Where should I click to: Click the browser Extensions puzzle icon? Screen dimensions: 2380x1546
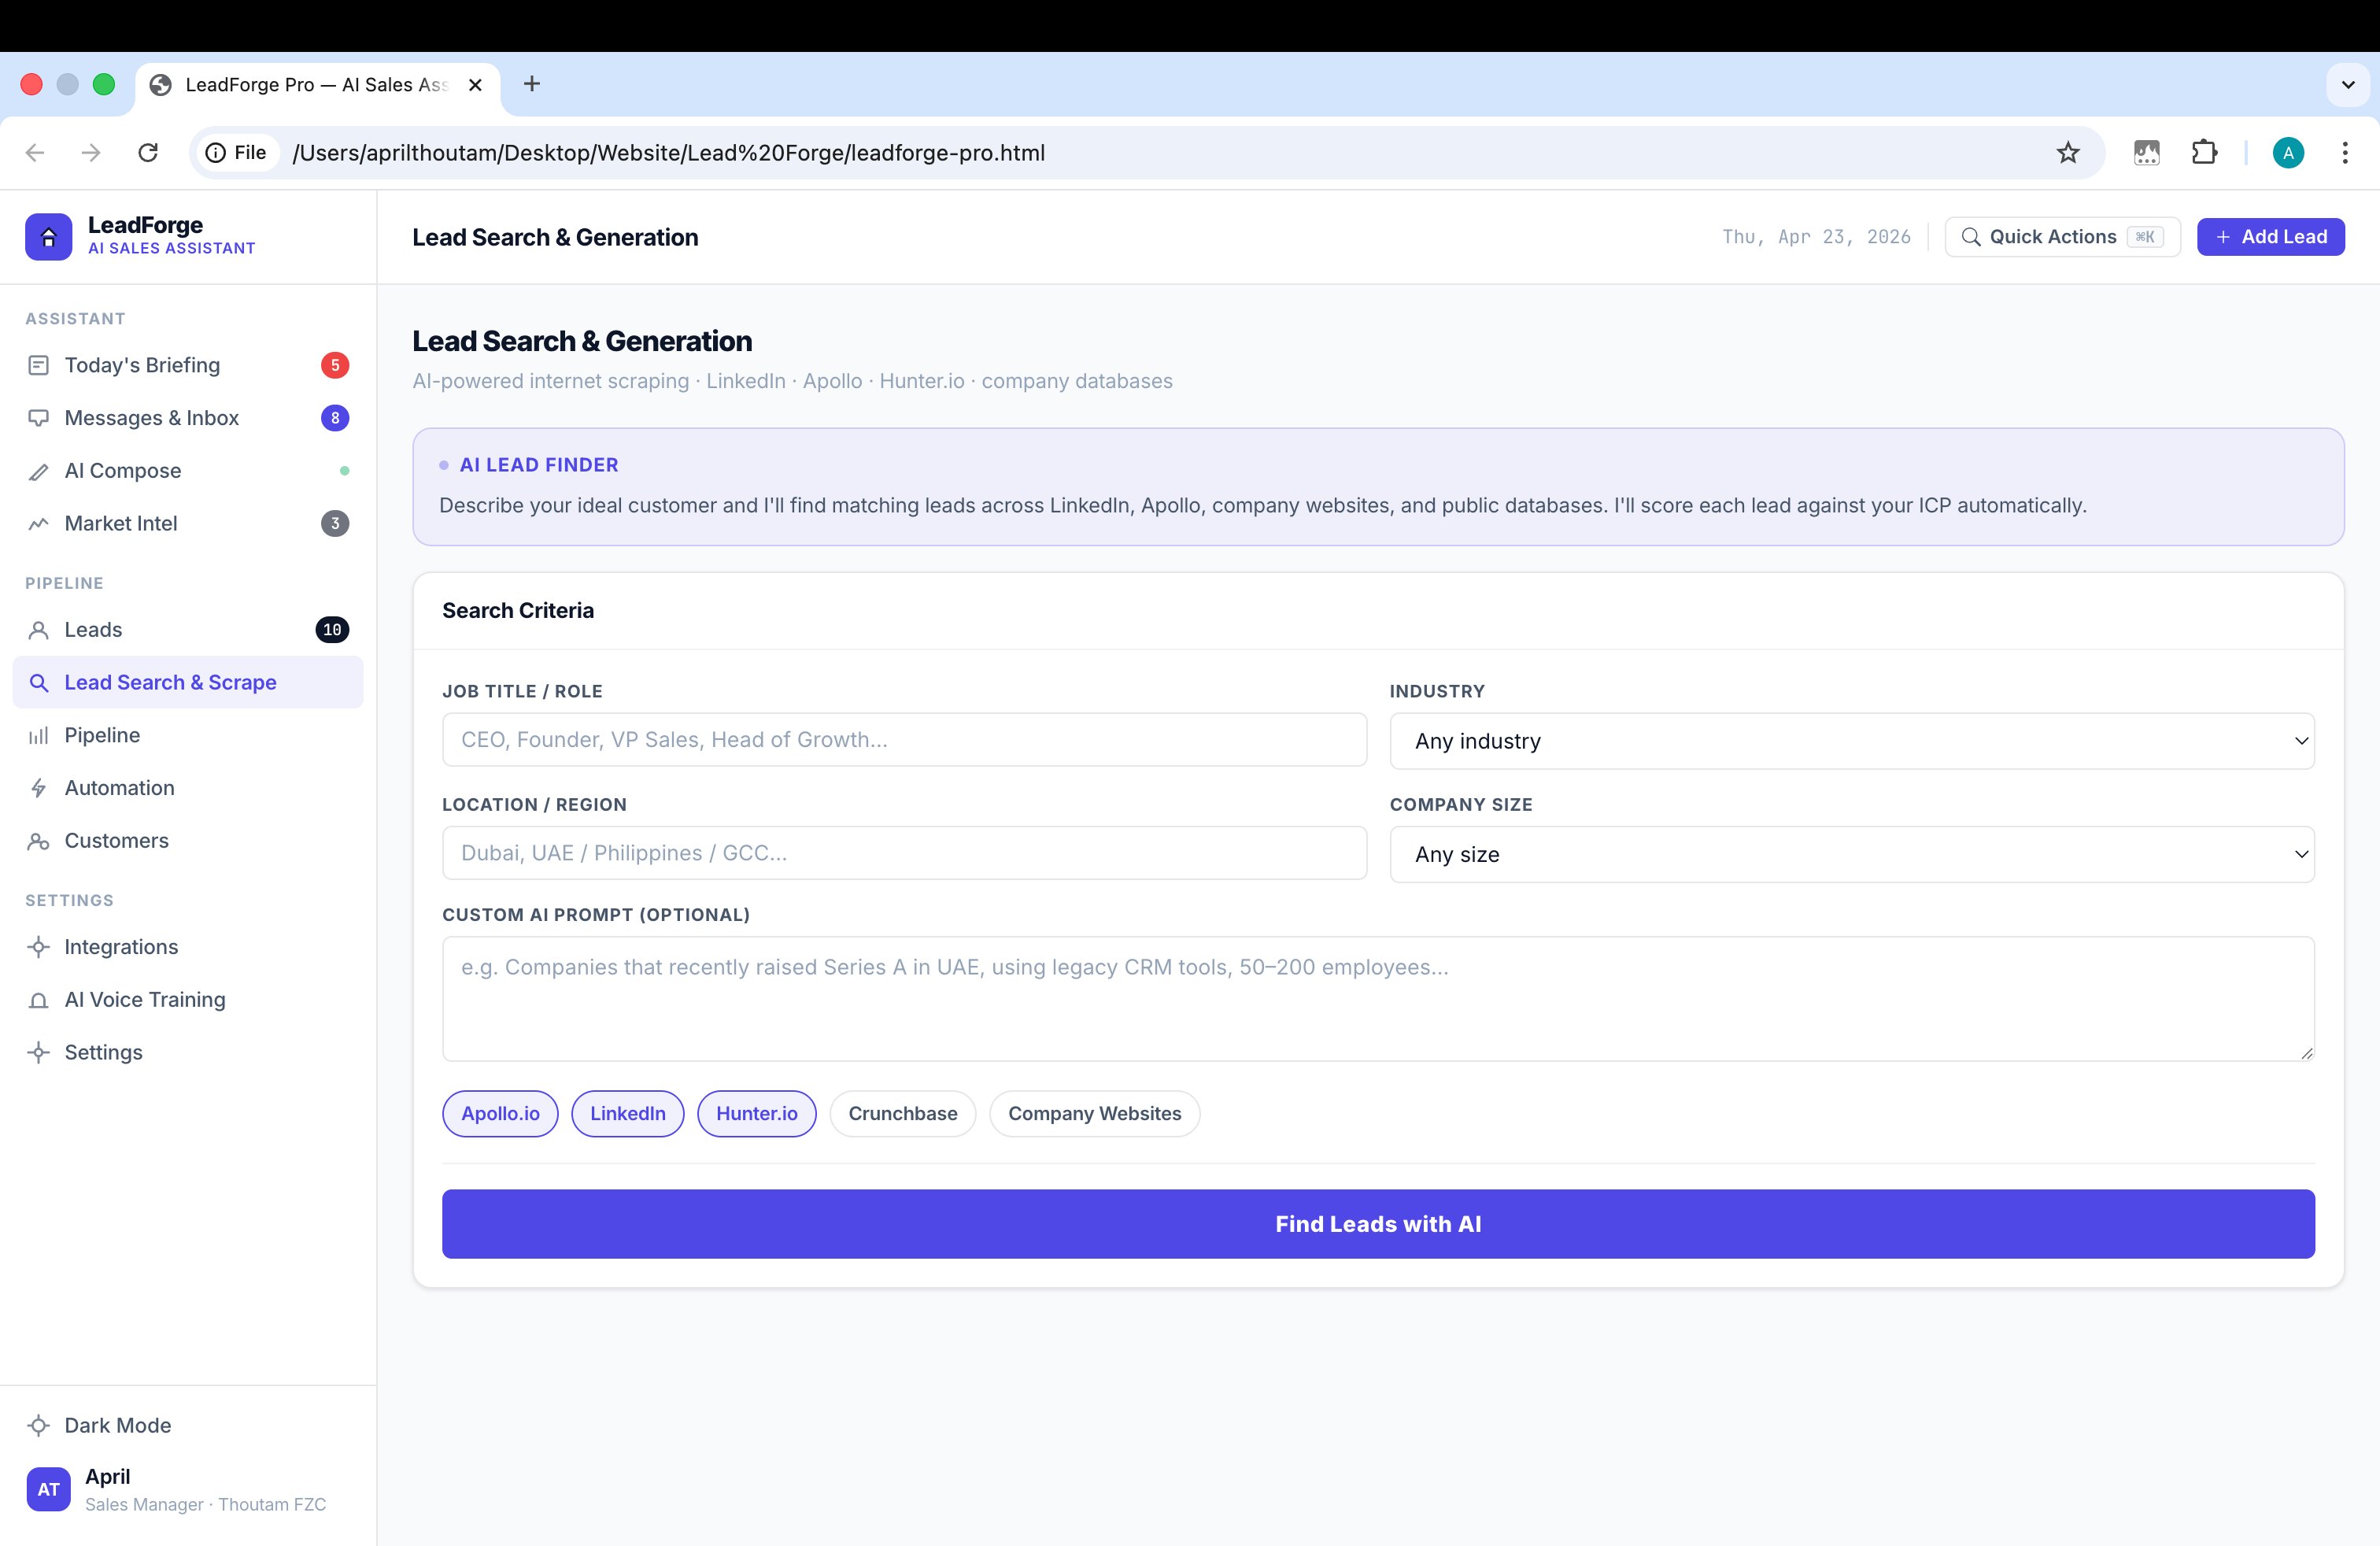(x=2204, y=153)
